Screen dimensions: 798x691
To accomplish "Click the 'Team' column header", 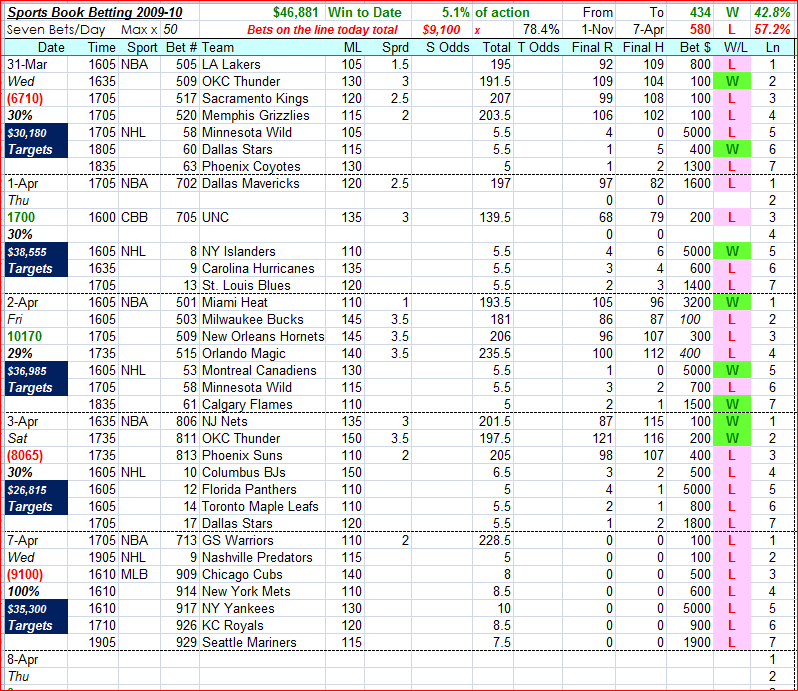I will [218, 47].
